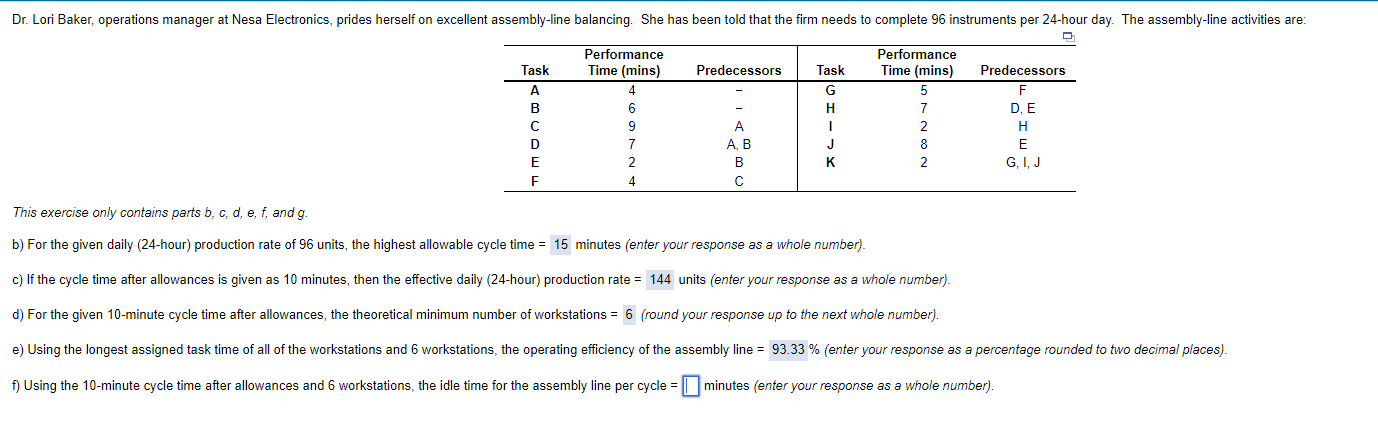Click task C's performance time 9
1378x435 pixels.
[632, 126]
